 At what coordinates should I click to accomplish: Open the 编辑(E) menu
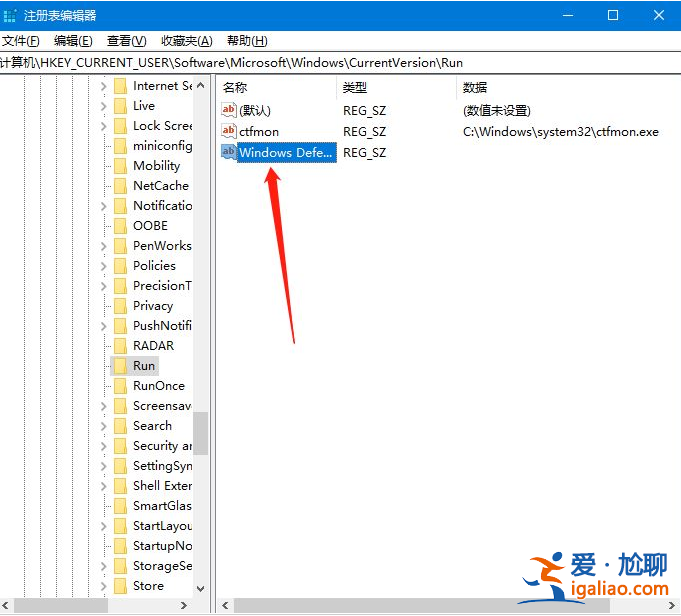tap(73, 41)
